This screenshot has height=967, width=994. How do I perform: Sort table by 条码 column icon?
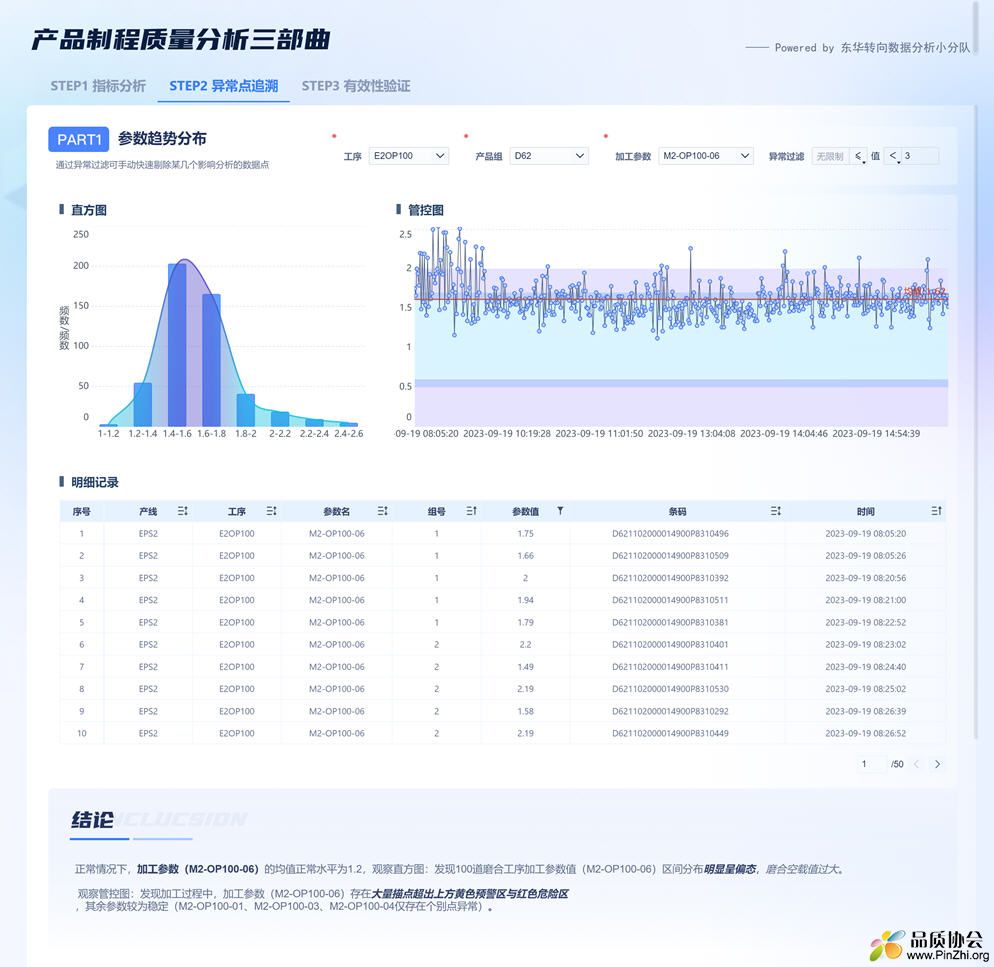pyautogui.click(x=775, y=511)
